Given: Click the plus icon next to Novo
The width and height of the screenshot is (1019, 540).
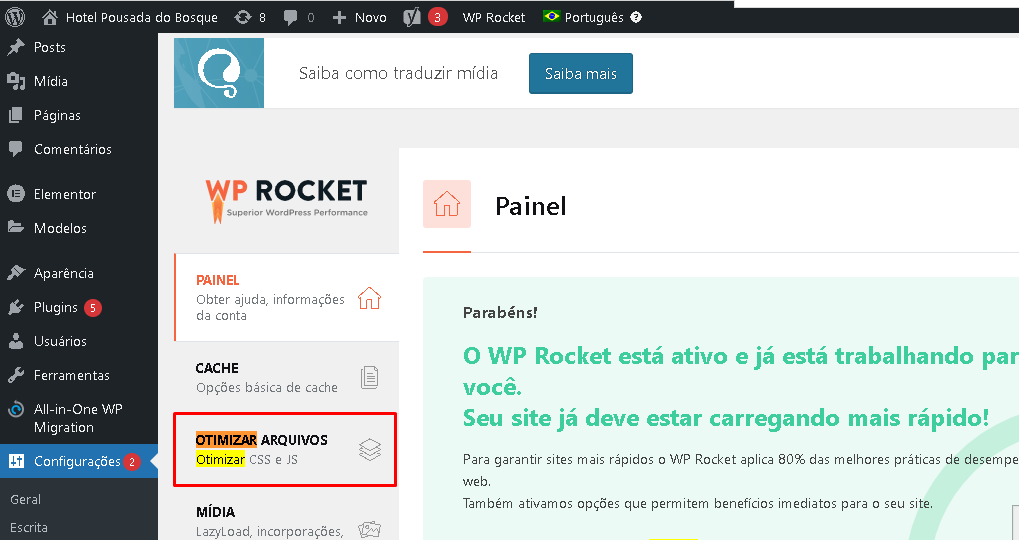Looking at the screenshot, I should (x=339, y=18).
